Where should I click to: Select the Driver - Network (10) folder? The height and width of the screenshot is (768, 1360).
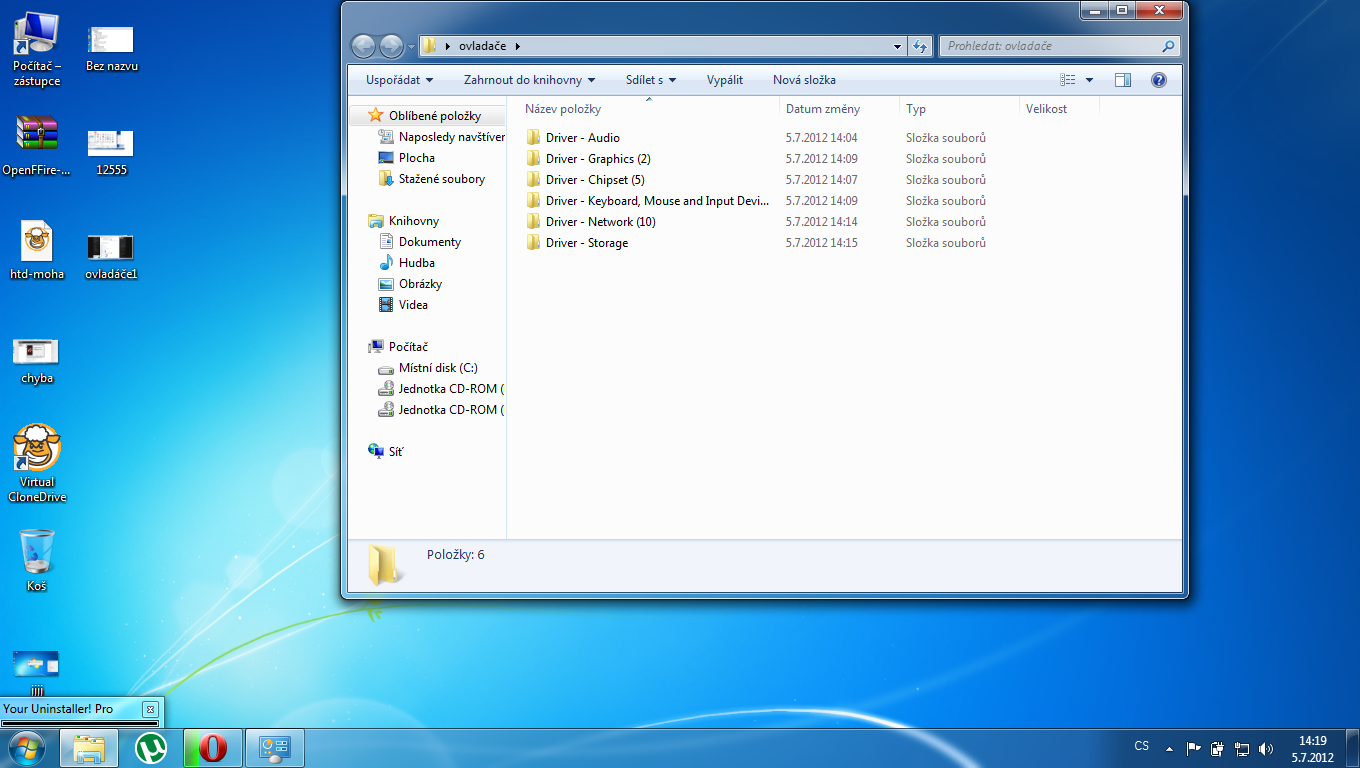(x=600, y=222)
